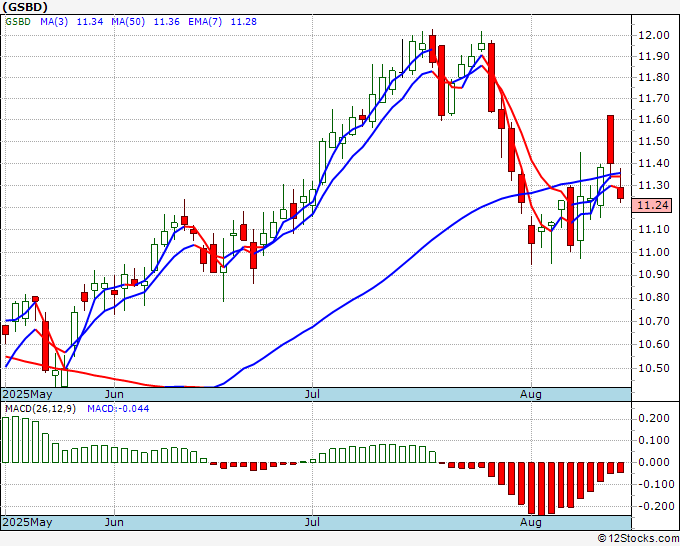Open the 12Stocks.com copyright link
Image resolution: width=680 pixels, height=546 pixels.
coord(638,539)
